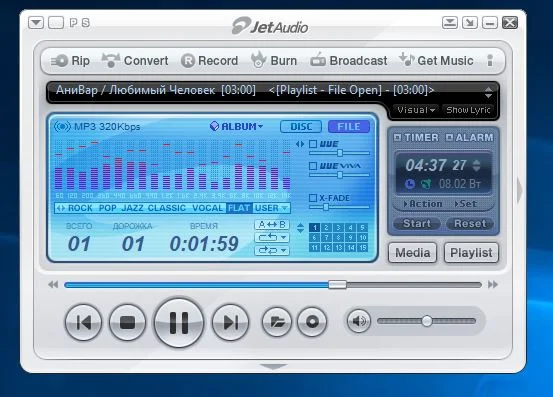Toggle the TIMER checkbox

[397, 137]
